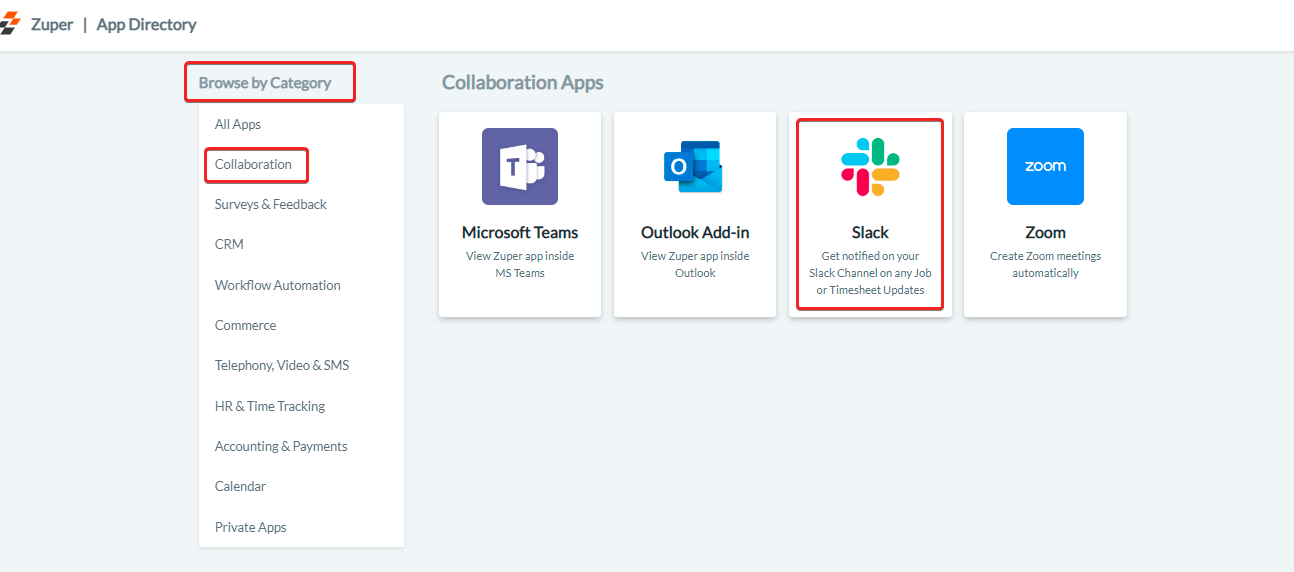Viewport: 1294px width, 572px height.
Task: Click the Zuper logo icon
Action: pyautogui.click(x=10, y=25)
